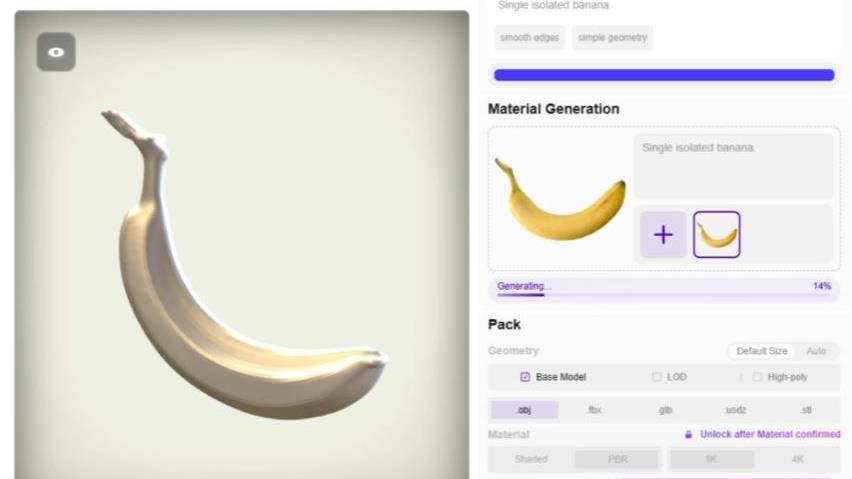This screenshot has height=479, width=852.
Task: Click the Generating progress bar
Action: pyautogui.click(x=663, y=289)
